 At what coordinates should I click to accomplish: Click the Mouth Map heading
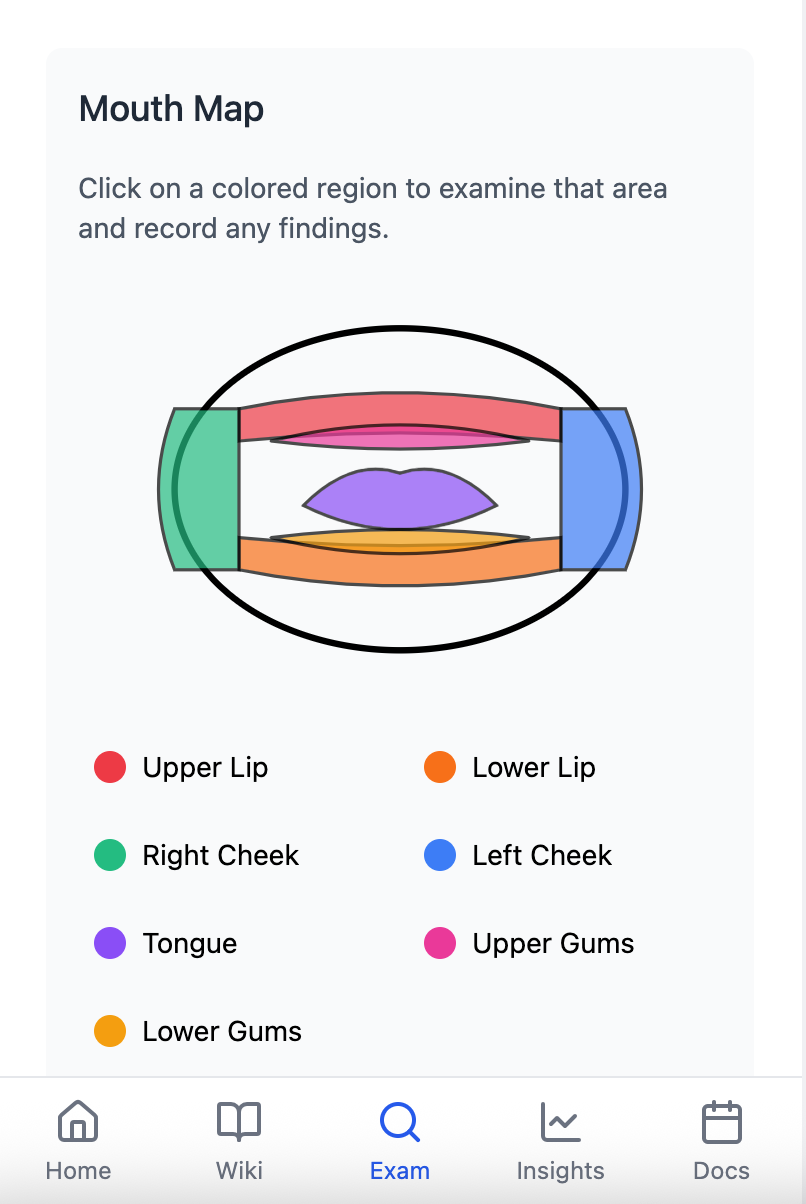tap(171, 108)
